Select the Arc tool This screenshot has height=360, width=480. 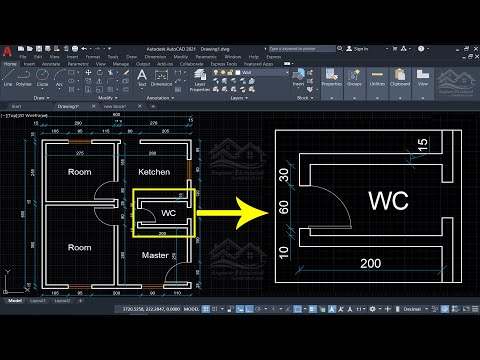pos(59,78)
